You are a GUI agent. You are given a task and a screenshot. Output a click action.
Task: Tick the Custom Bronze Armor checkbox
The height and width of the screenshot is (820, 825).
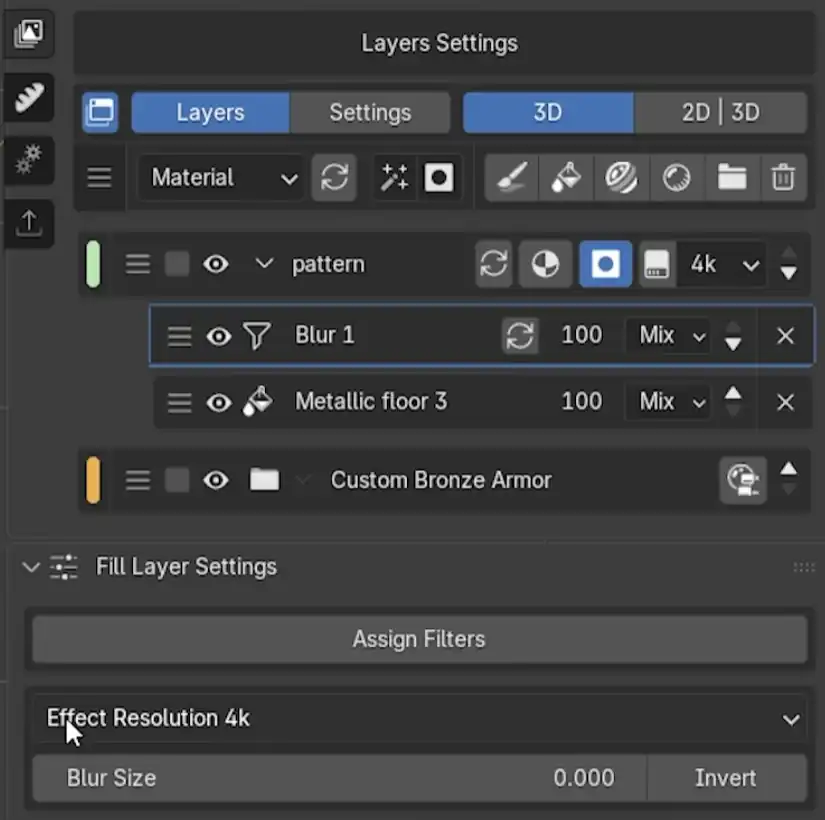pyautogui.click(x=177, y=480)
